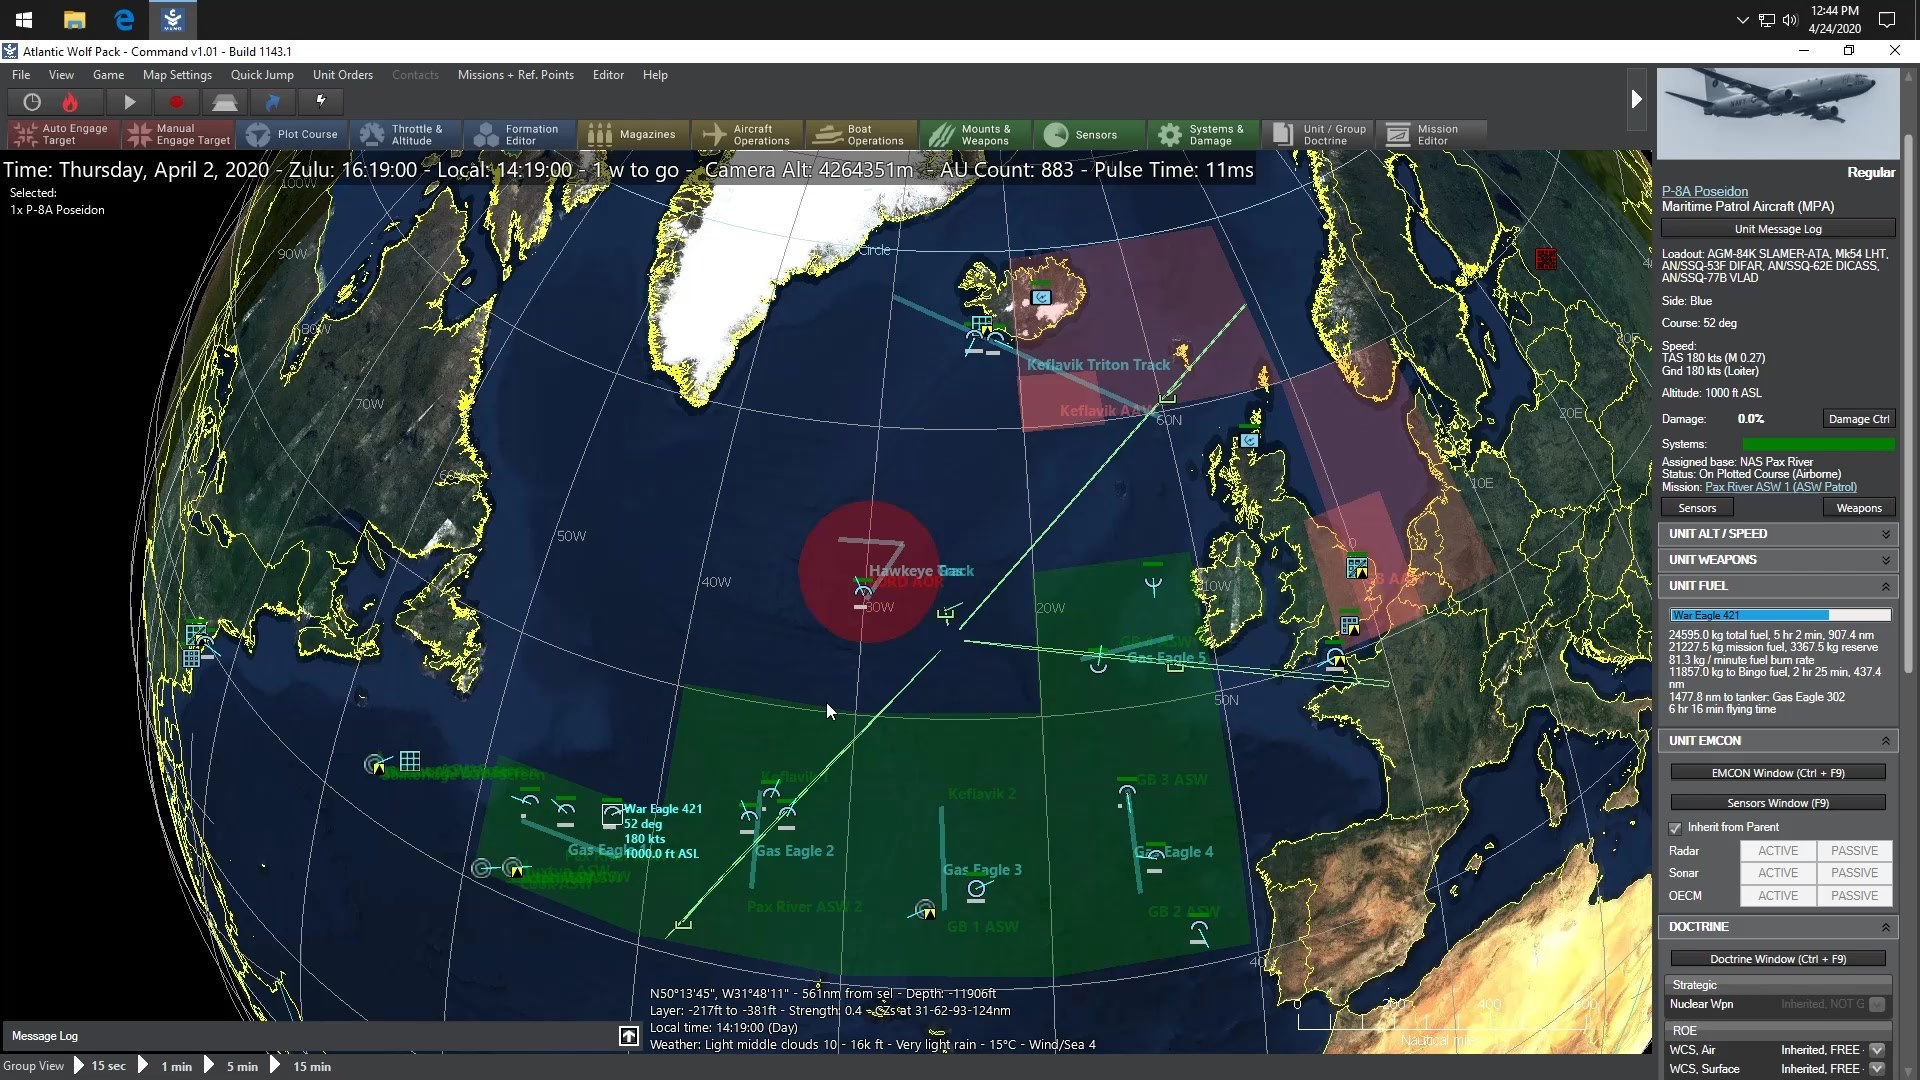Click the P-8A Poseidon aircraft thumbnail
The height and width of the screenshot is (1080, 1920).
point(1778,113)
